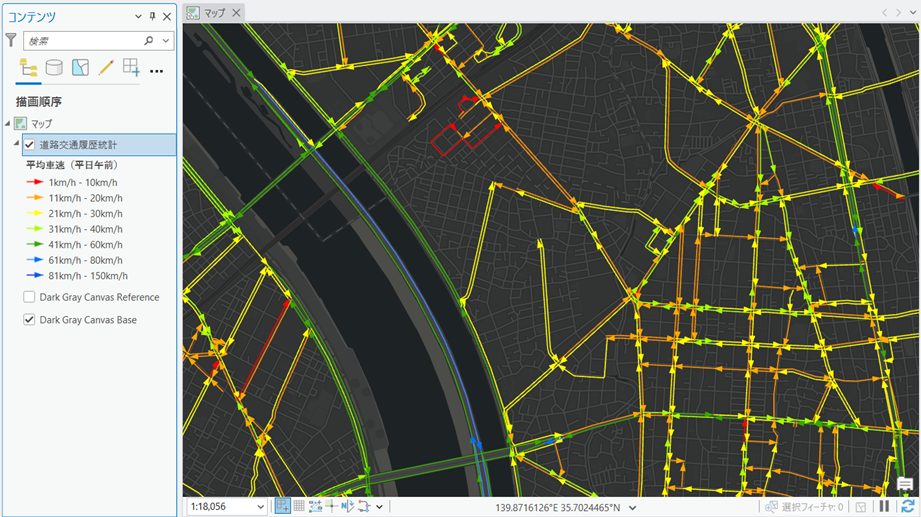Select the マップ view tab
Screen dimensions: 921x517
[x=214, y=13]
